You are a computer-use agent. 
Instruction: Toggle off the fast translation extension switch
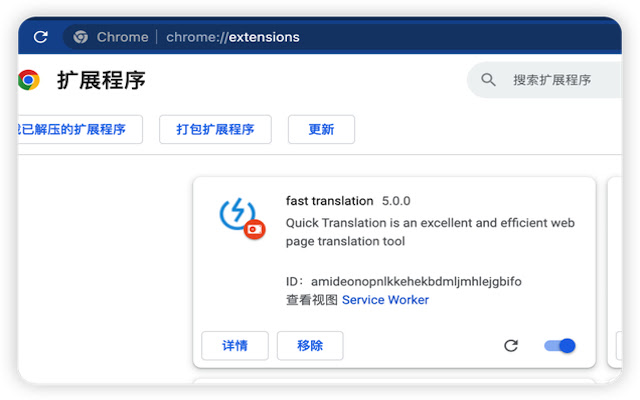click(x=560, y=346)
